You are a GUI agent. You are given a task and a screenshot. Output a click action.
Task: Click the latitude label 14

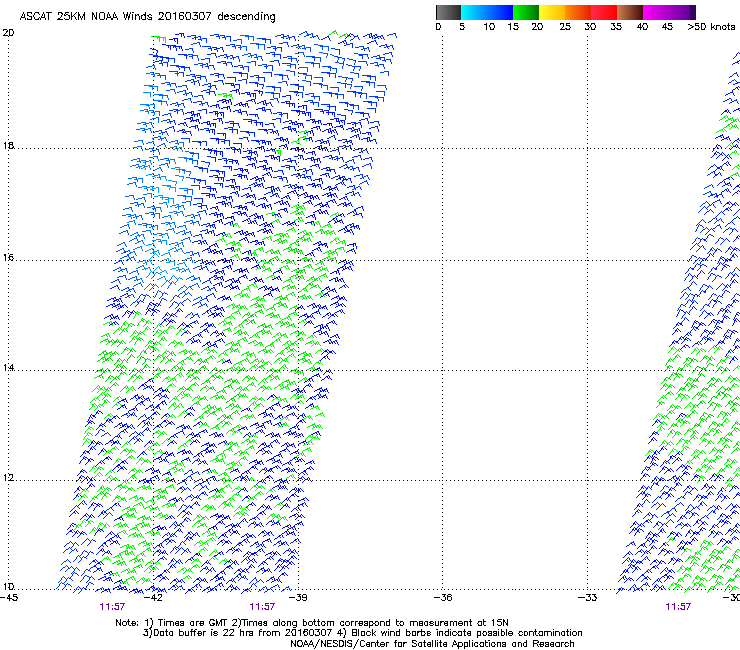pos(8,367)
